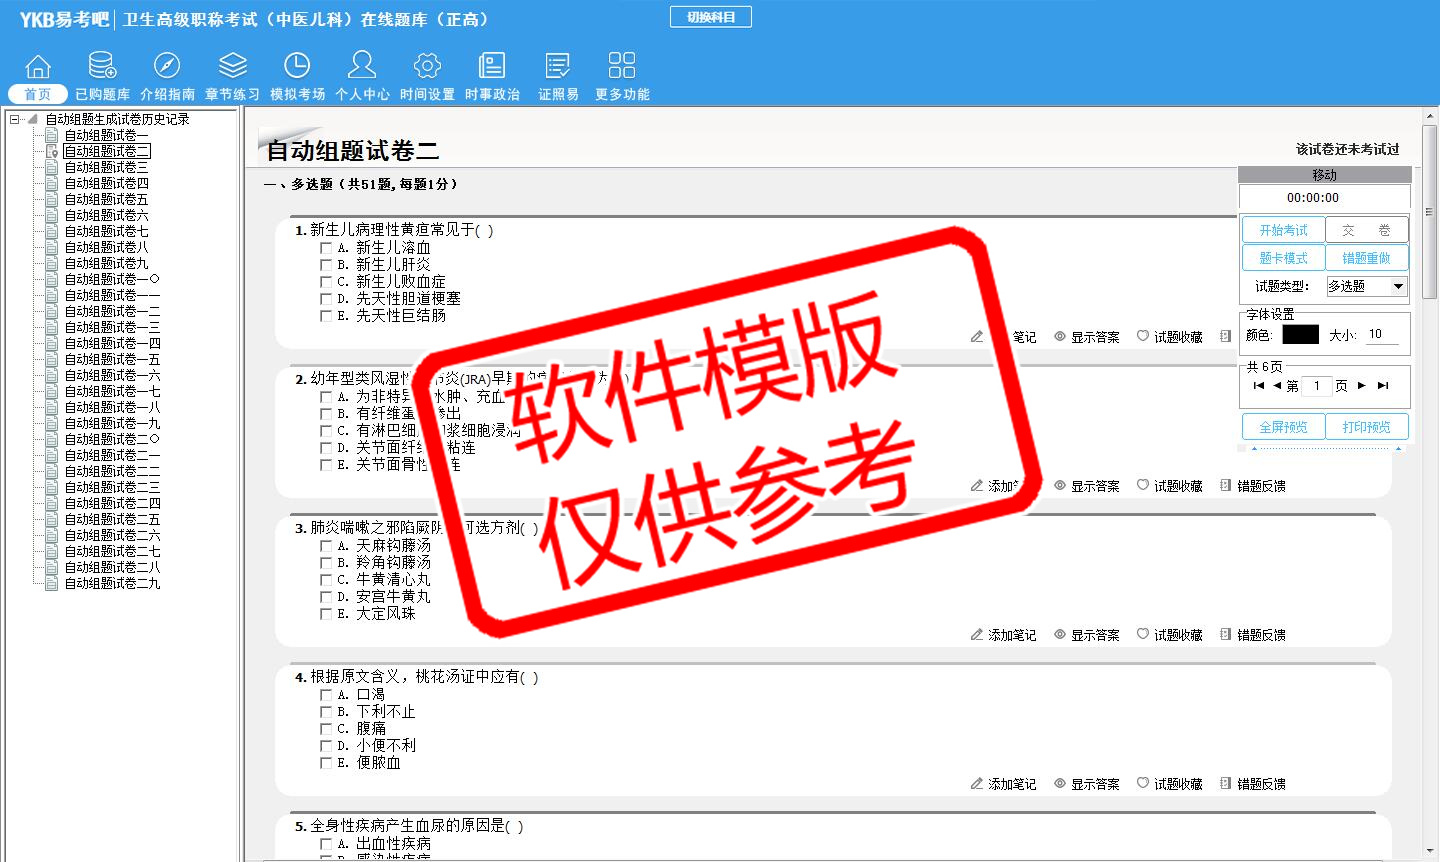Open the 已购题库 database icon
Viewport: 1440px width, 862px height.
pyautogui.click(x=102, y=66)
